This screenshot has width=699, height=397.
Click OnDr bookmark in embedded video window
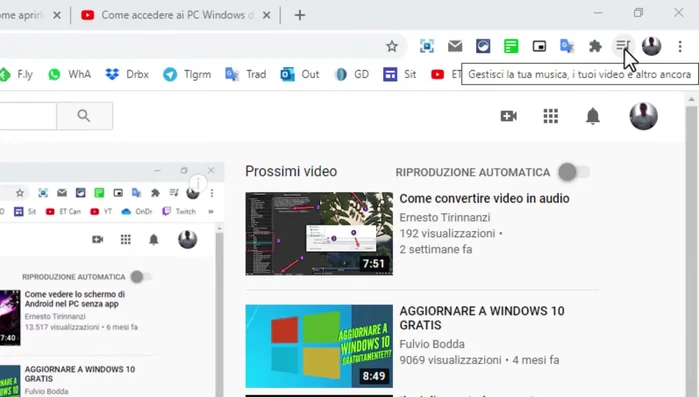coord(137,211)
